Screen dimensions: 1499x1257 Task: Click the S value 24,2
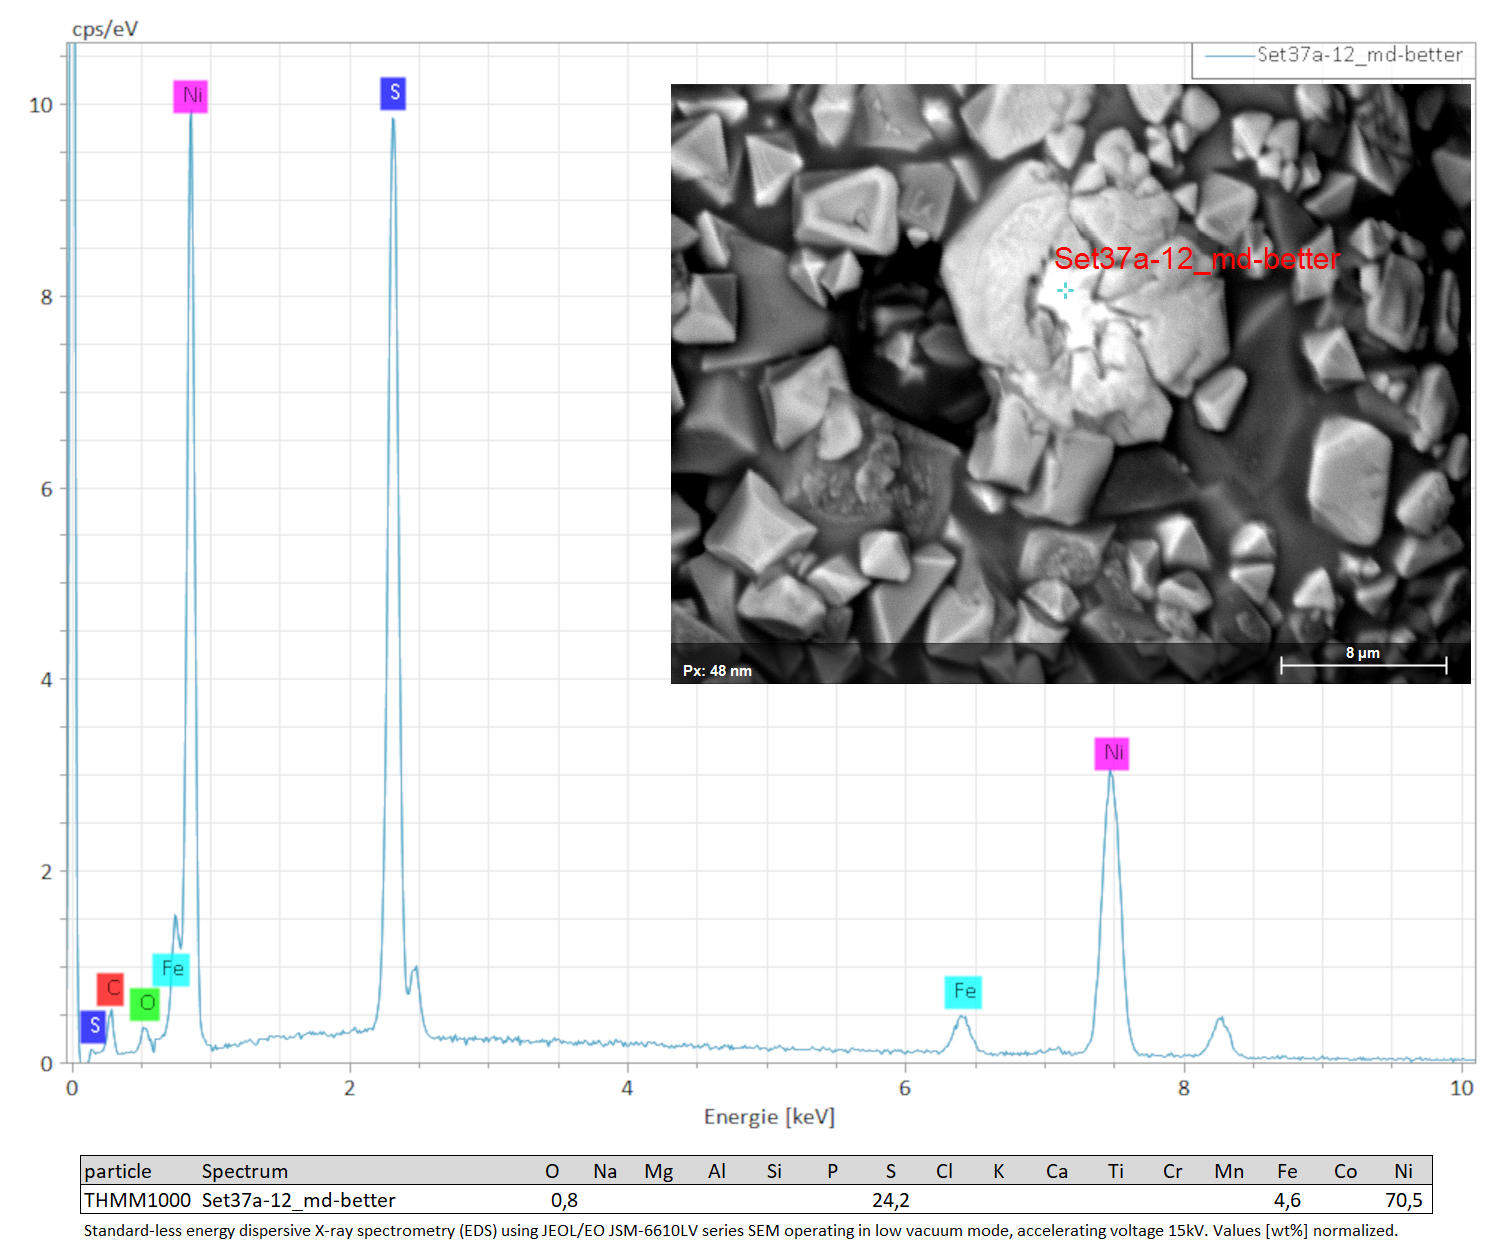pos(890,1200)
